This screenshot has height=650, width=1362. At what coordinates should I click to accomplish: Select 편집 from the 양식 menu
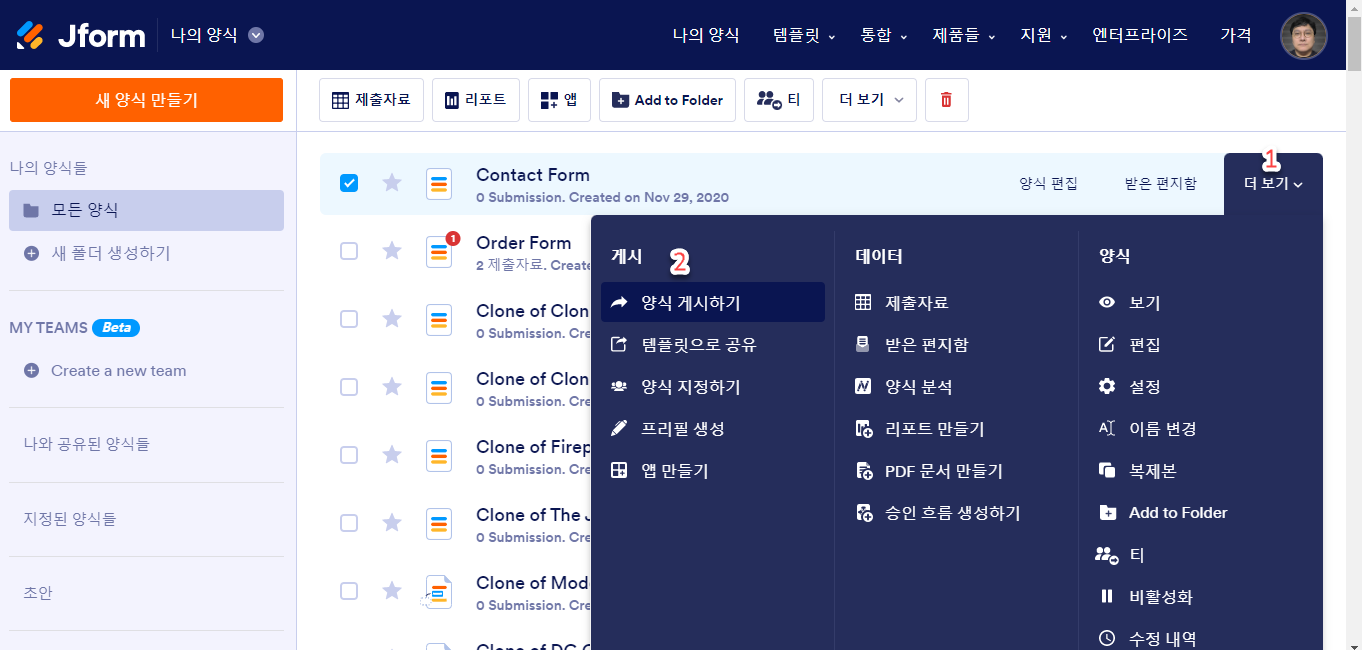[x=1145, y=344]
